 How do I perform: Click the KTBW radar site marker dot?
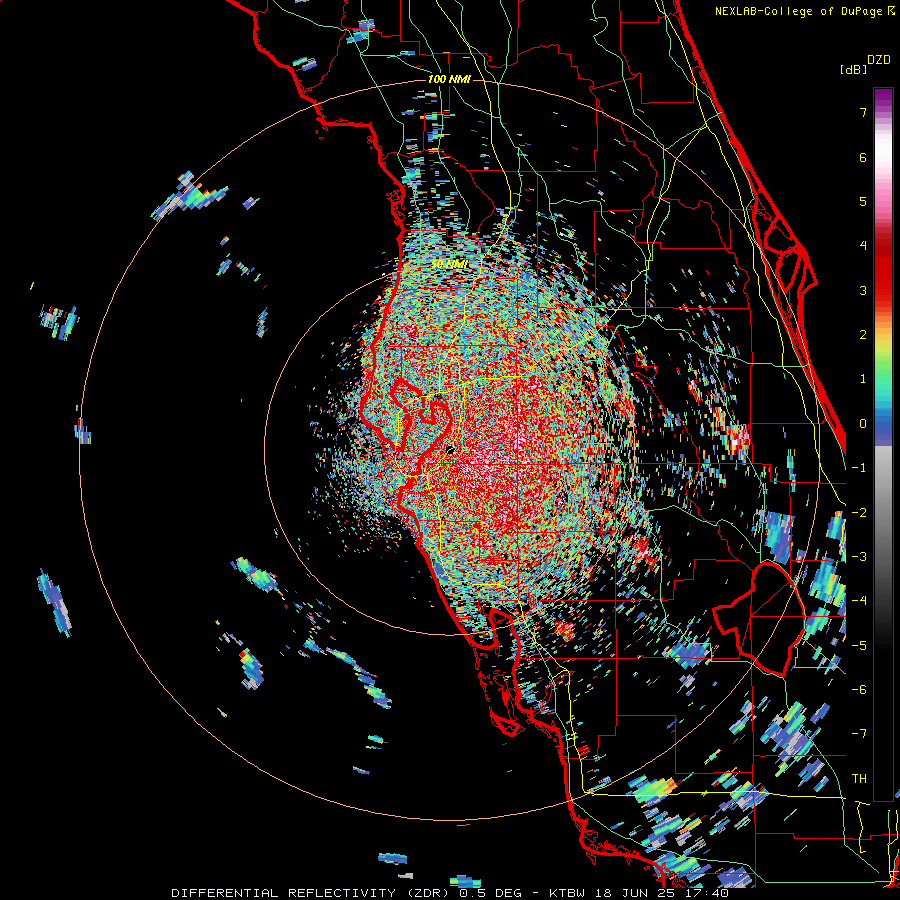[451, 449]
